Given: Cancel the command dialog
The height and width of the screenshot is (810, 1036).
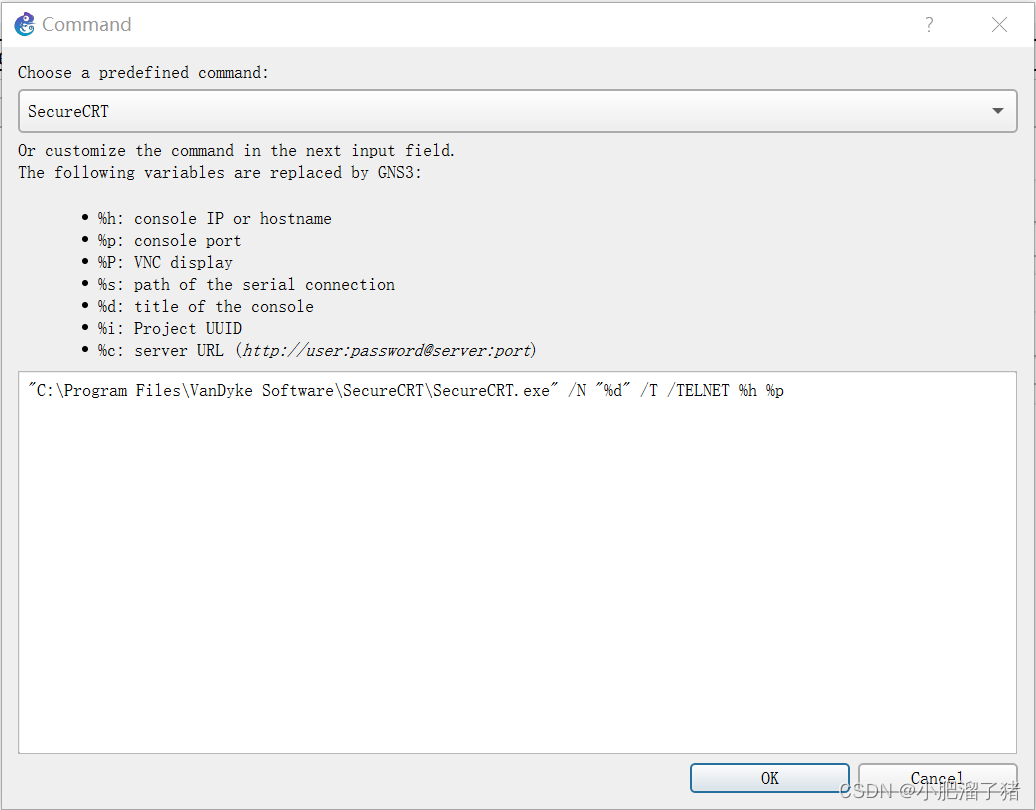Looking at the screenshot, I should click(937, 778).
